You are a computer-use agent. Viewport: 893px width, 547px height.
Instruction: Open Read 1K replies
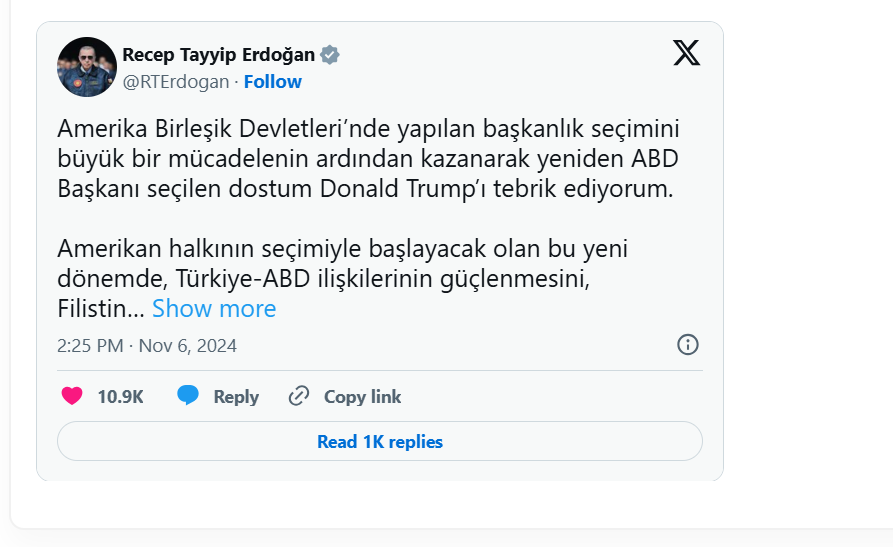(x=380, y=441)
